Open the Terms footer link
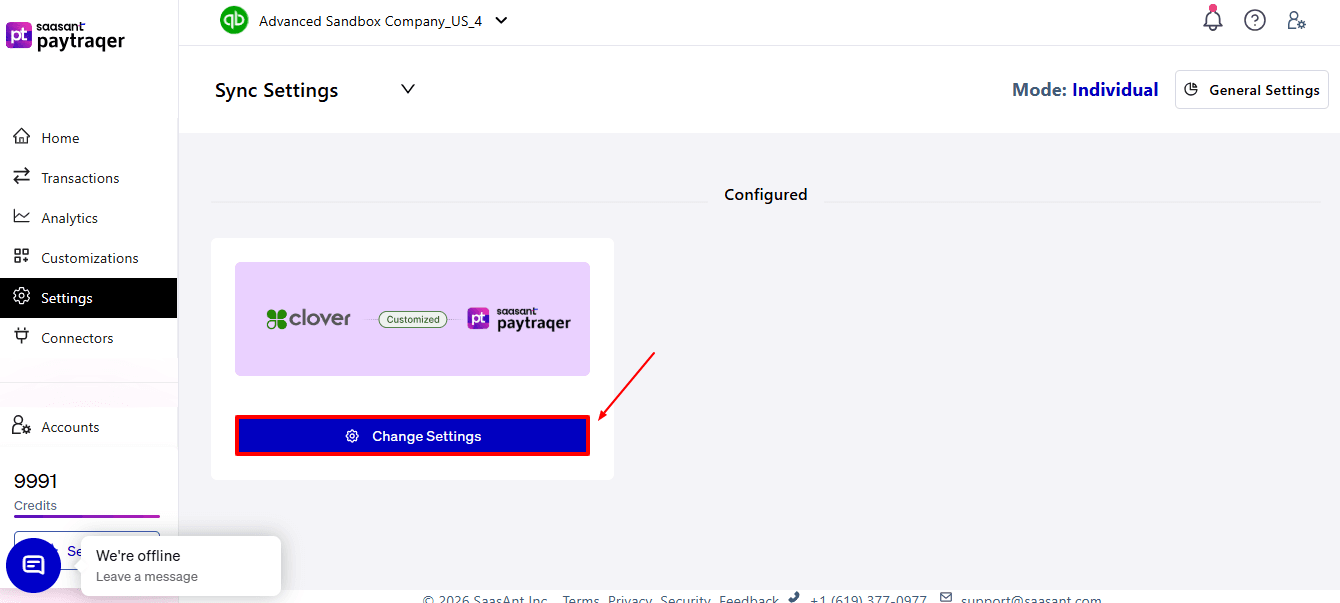Image resolution: width=1340 pixels, height=603 pixels. (x=581, y=599)
